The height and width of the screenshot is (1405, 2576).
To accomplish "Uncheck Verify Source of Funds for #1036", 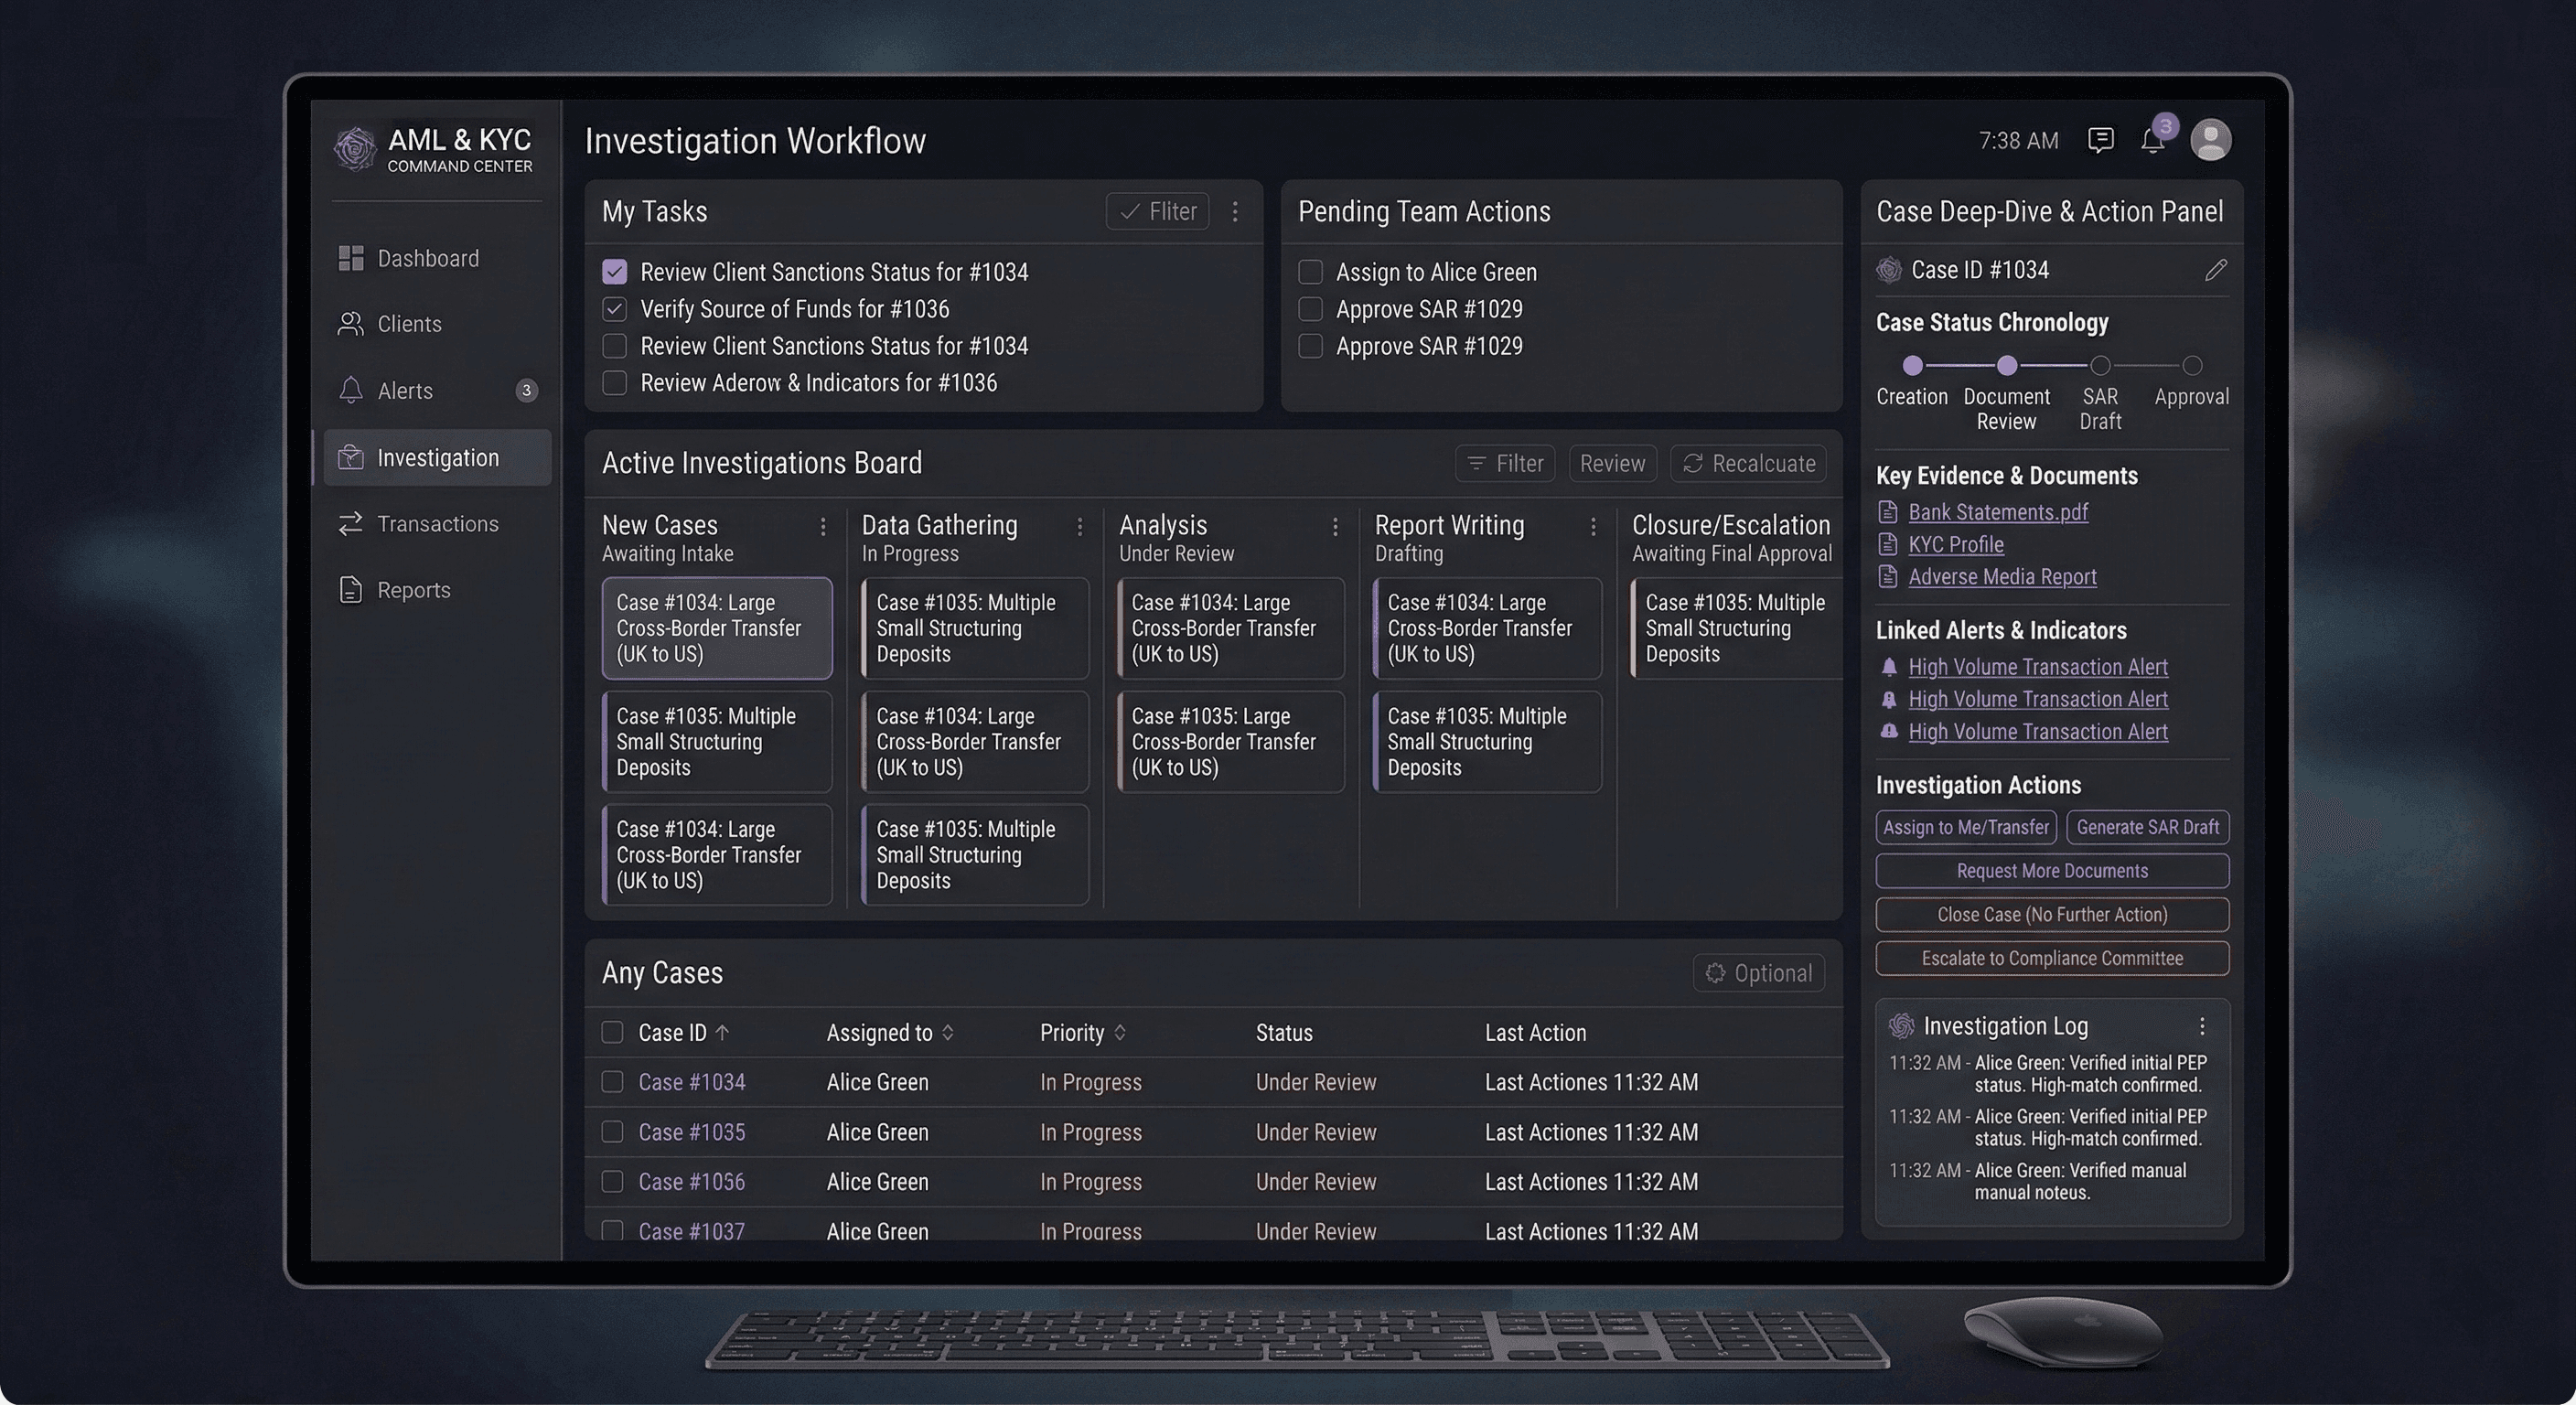I will 615,309.
